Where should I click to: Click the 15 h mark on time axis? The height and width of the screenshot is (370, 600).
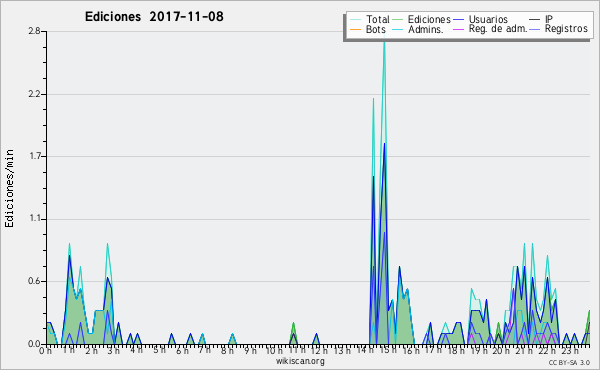click(385, 350)
